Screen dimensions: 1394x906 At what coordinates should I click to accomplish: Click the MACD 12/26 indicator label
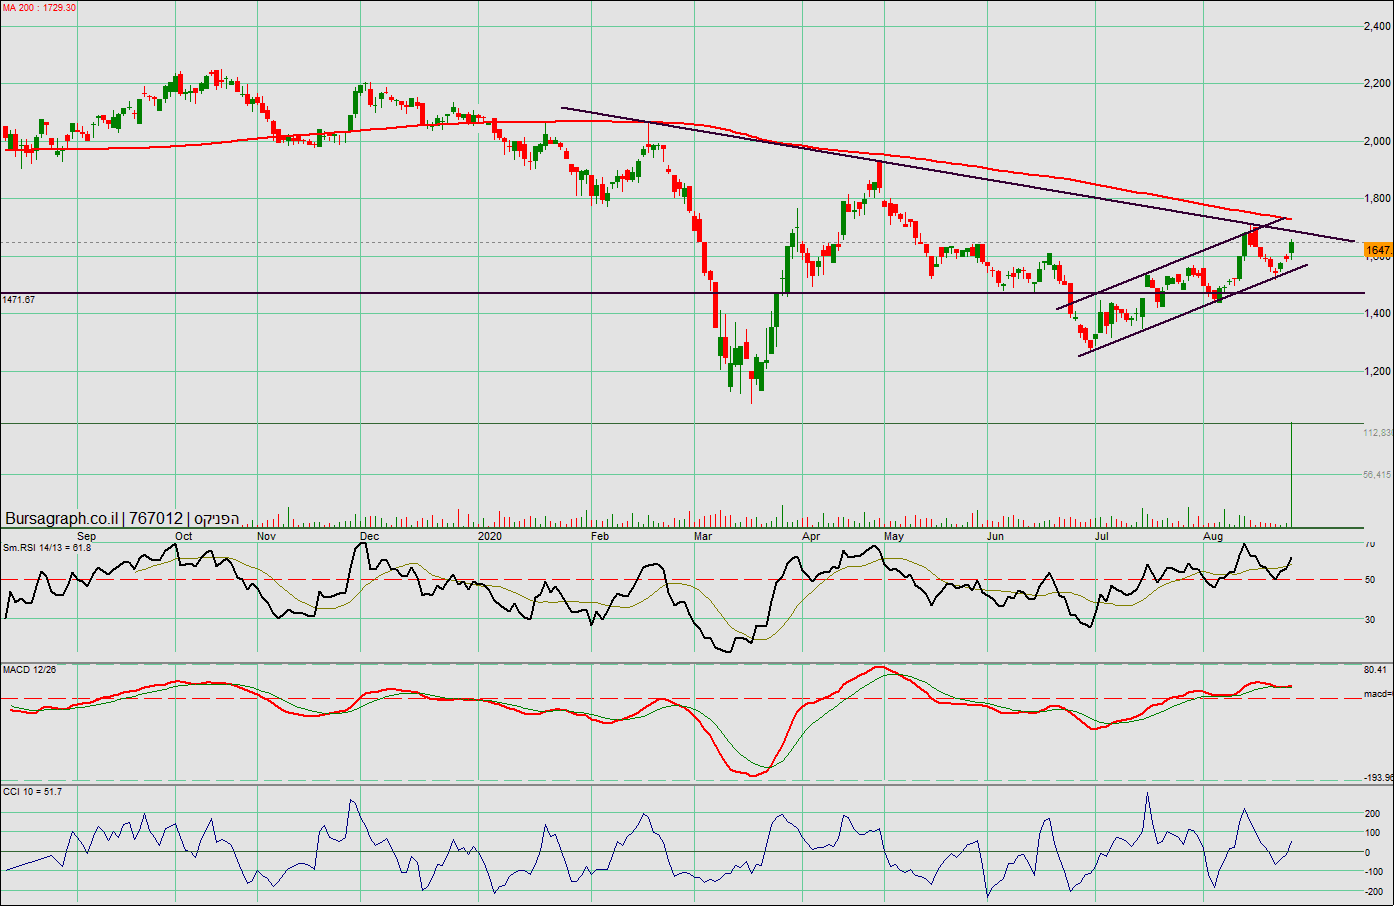[29, 669]
